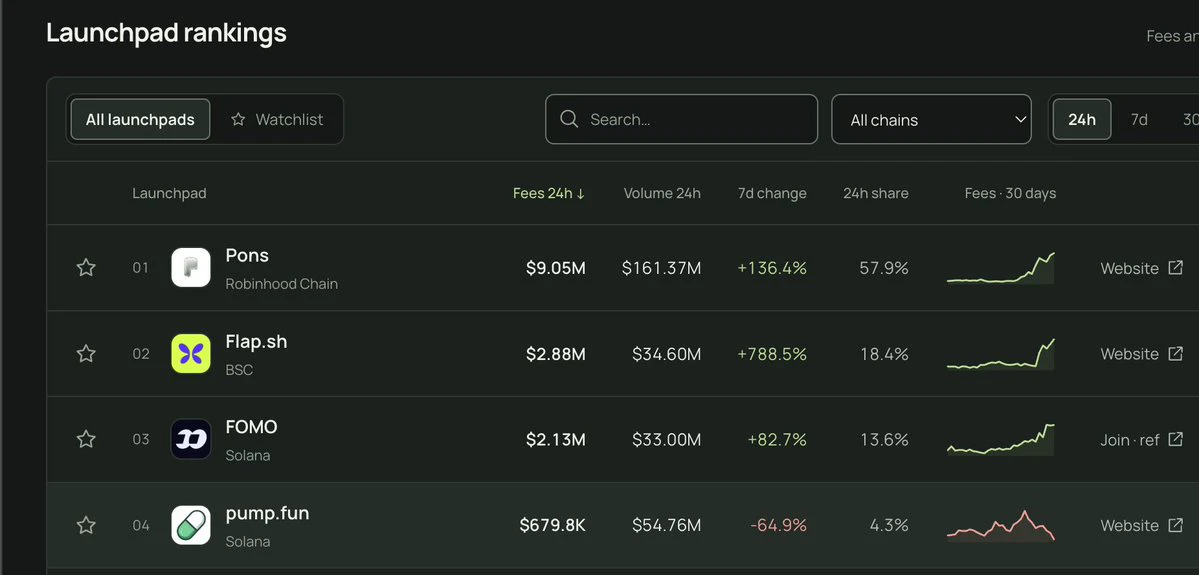Image resolution: width=1199 pixels, height=575 pixels.
Task: Click the $2.13M fees value
Action: pos(556,440)
